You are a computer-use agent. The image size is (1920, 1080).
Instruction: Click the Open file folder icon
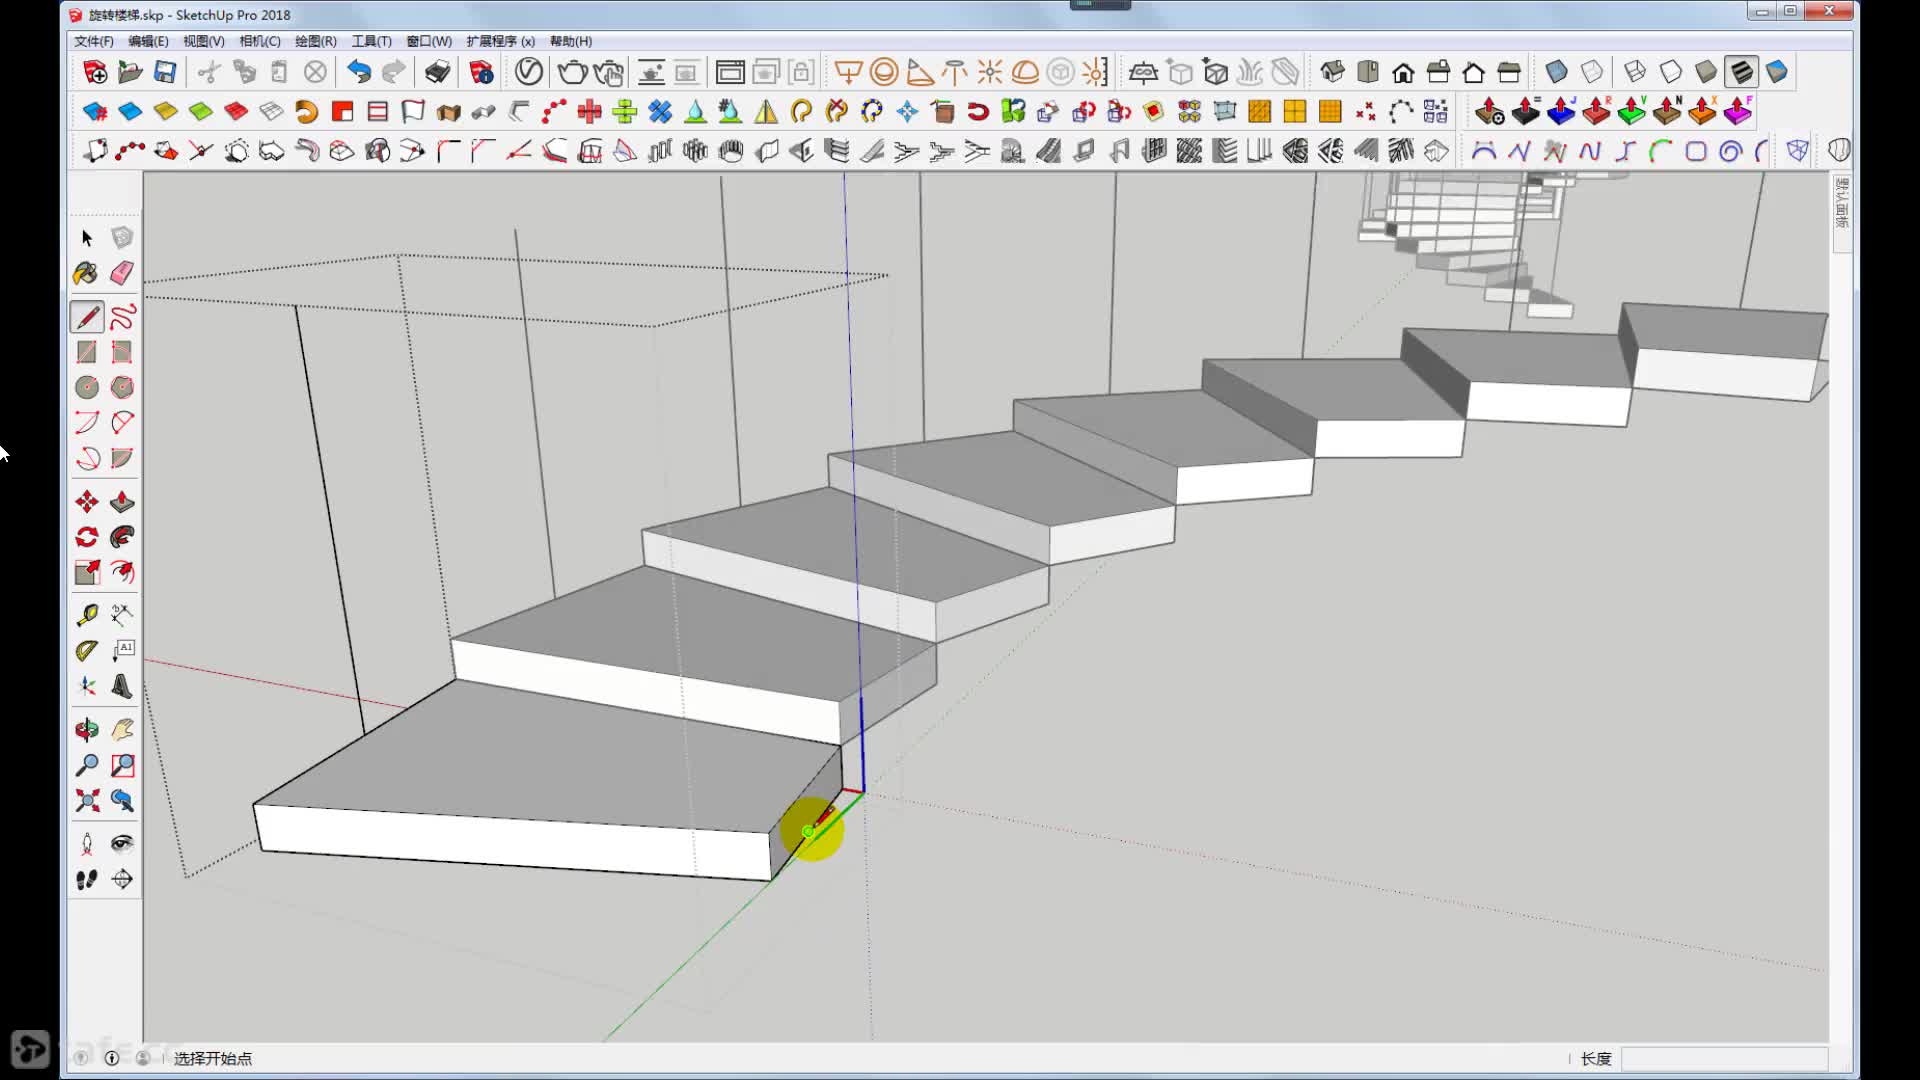tap(130, 72)
